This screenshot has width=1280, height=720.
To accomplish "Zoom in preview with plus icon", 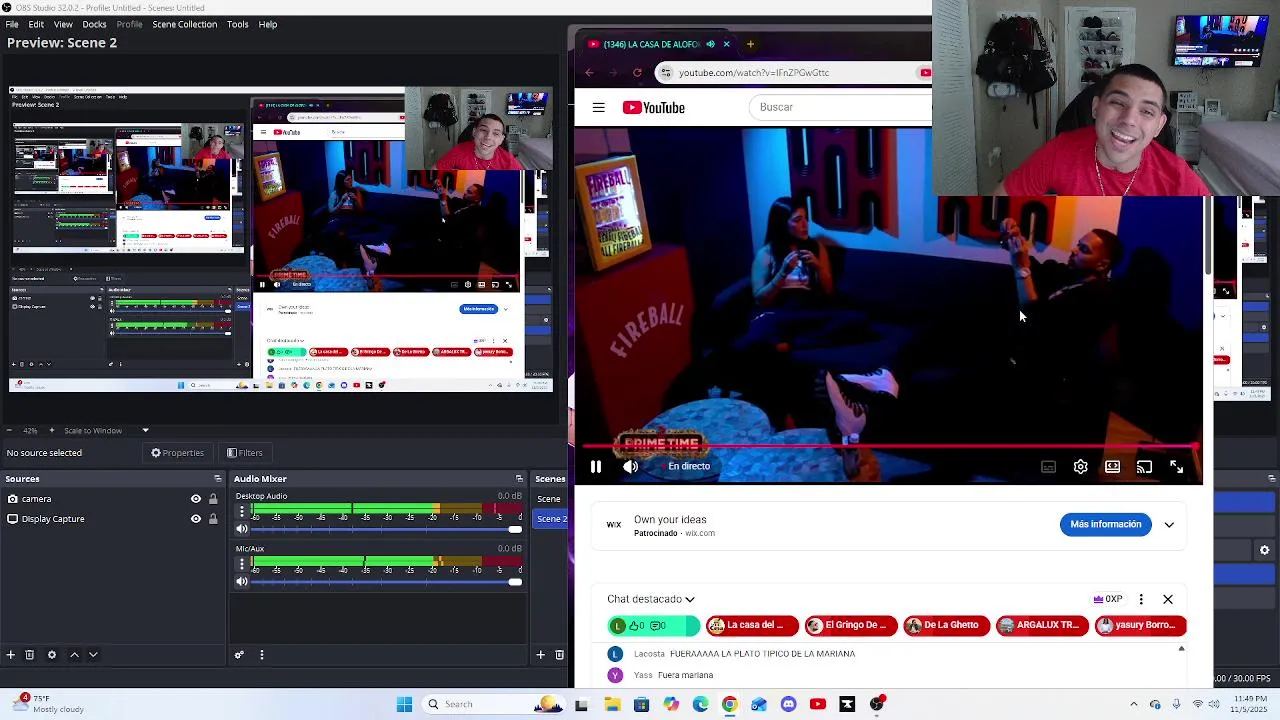I will (x=51, y=431).
